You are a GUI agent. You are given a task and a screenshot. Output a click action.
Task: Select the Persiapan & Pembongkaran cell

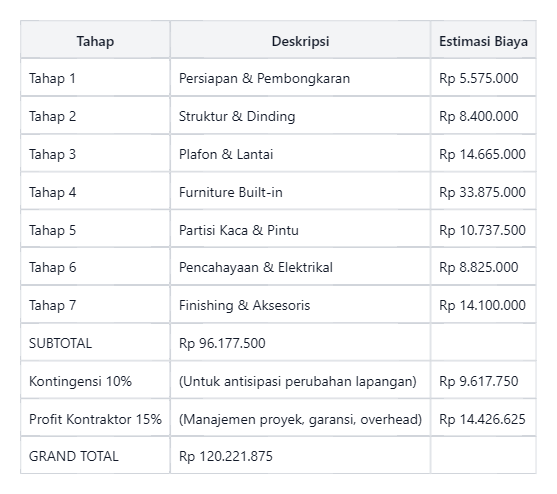coord(300,77)
